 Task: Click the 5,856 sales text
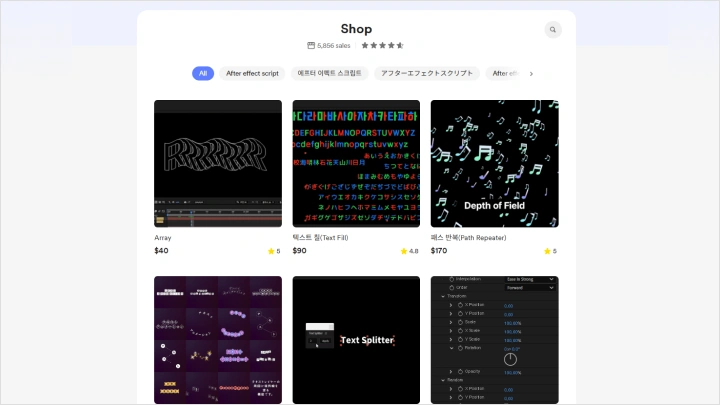click(334, 45)
